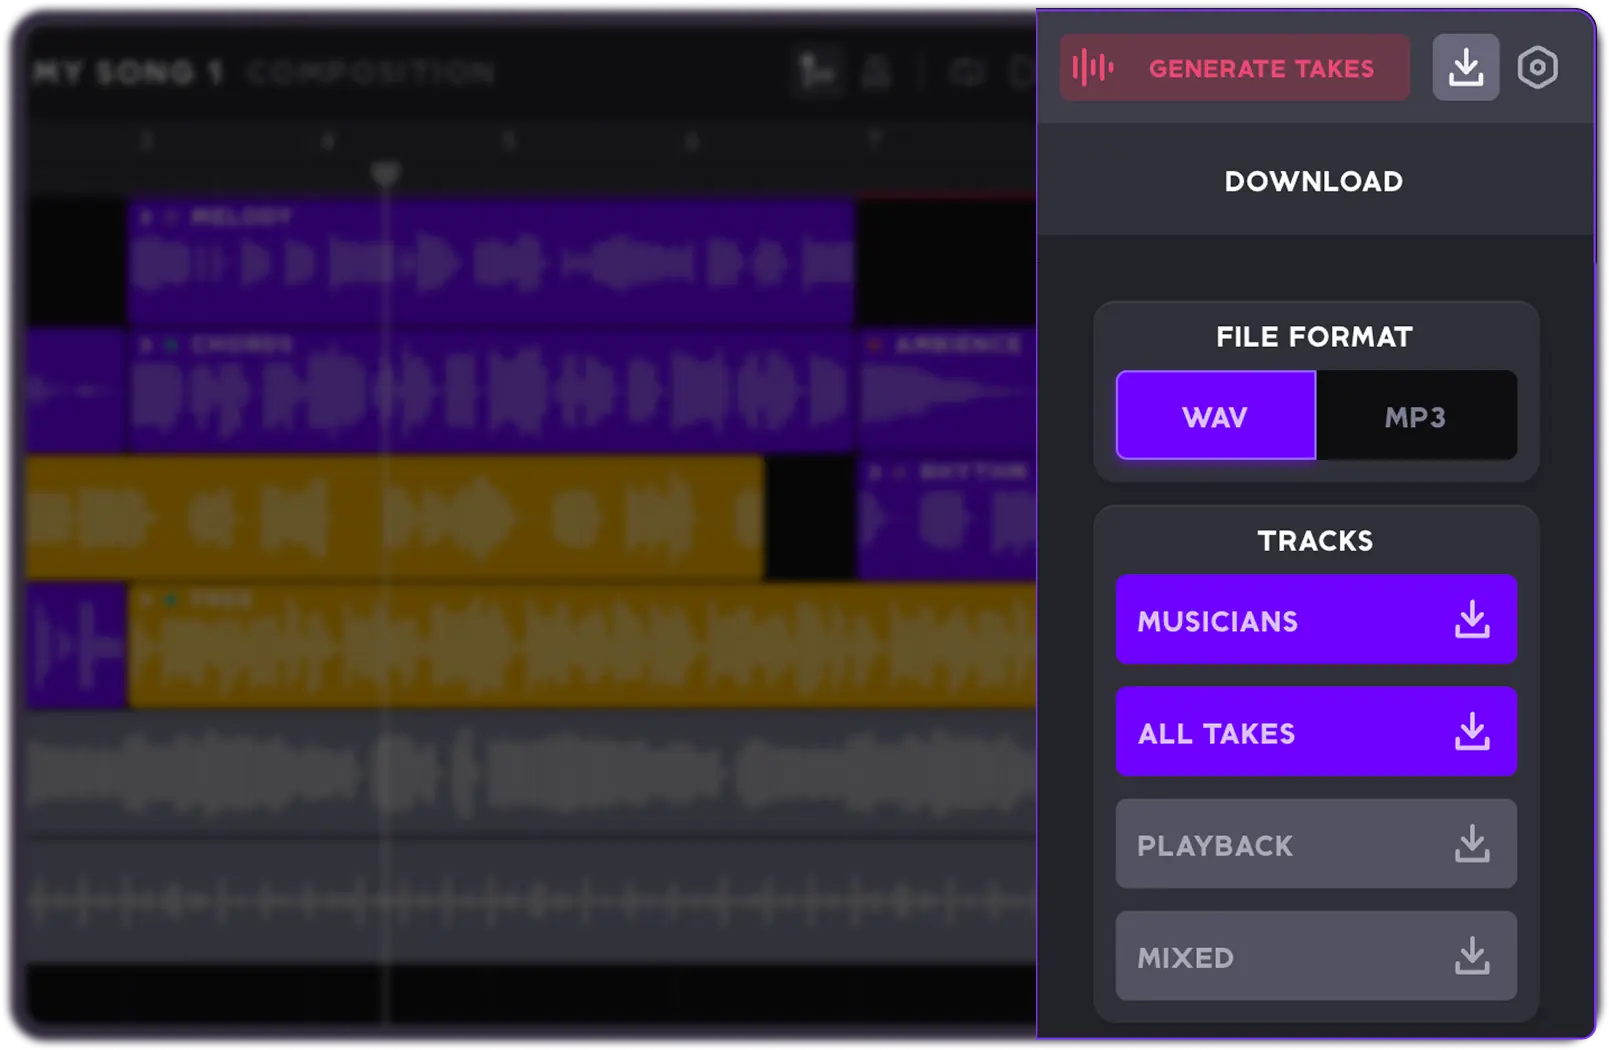
Task: Switch the file format to MP3
Action: click(1415, 415)
